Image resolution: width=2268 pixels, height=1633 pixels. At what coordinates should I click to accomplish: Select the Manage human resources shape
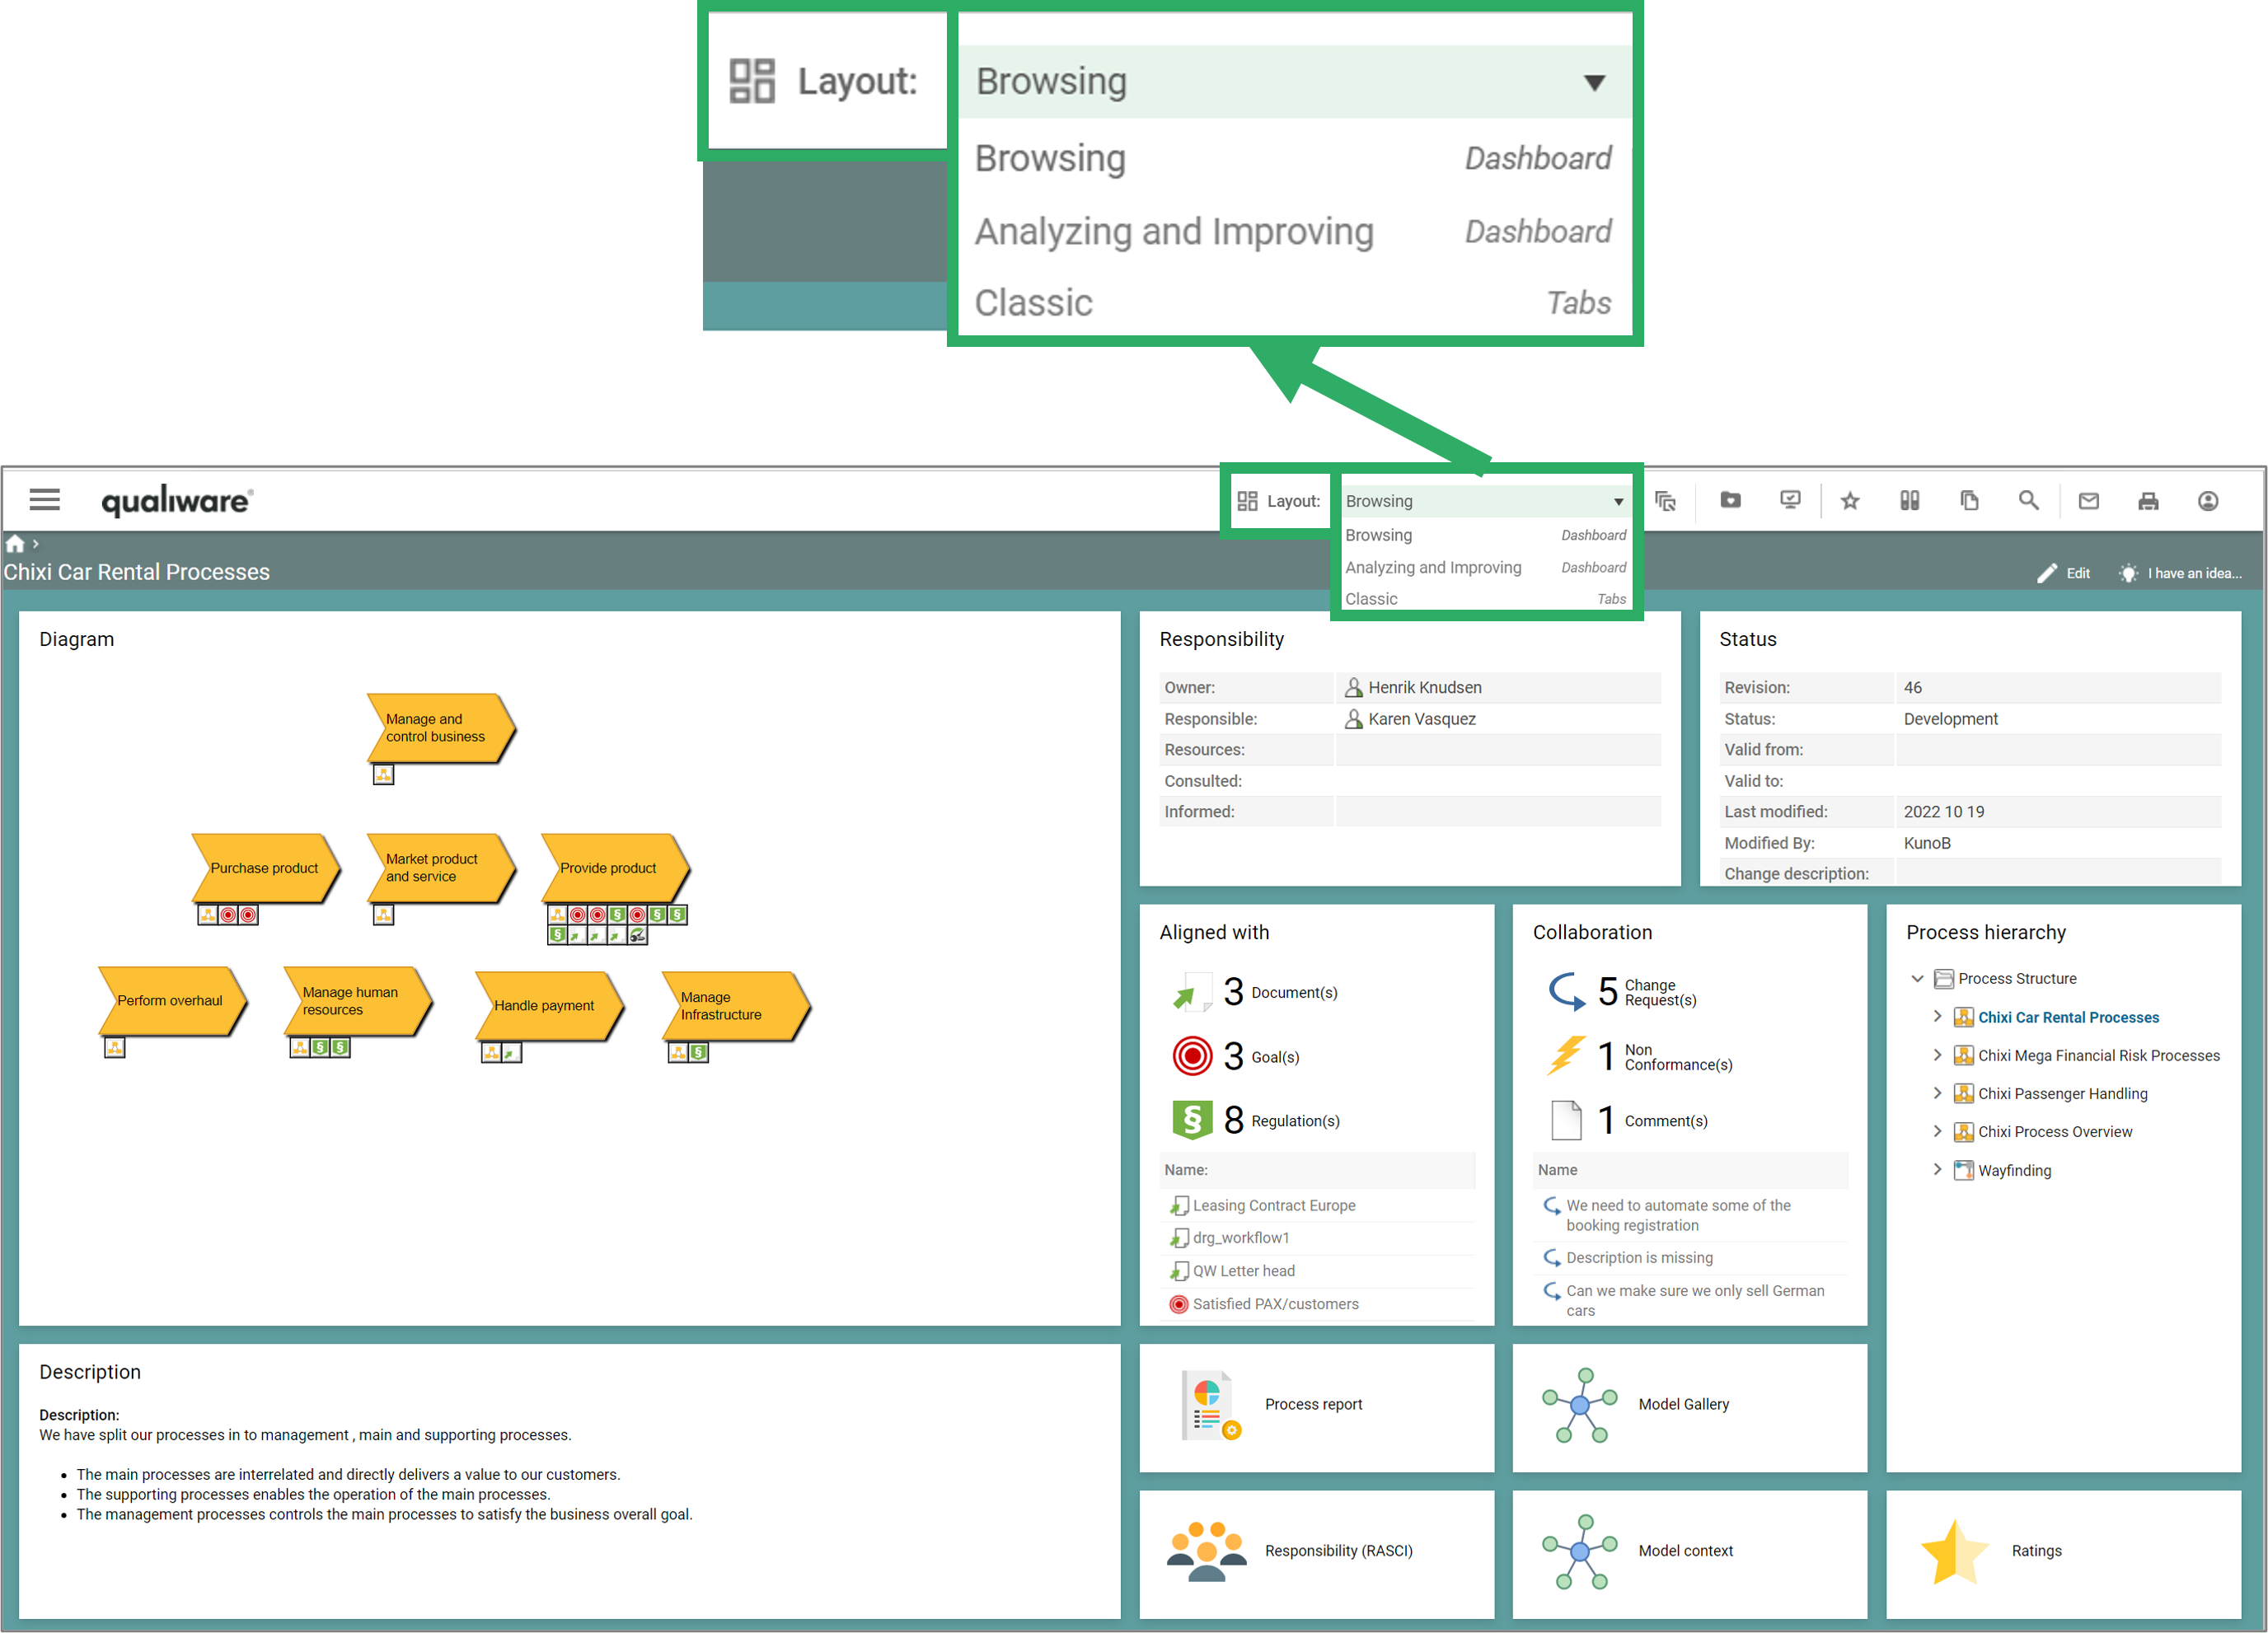click(358, 1001)
